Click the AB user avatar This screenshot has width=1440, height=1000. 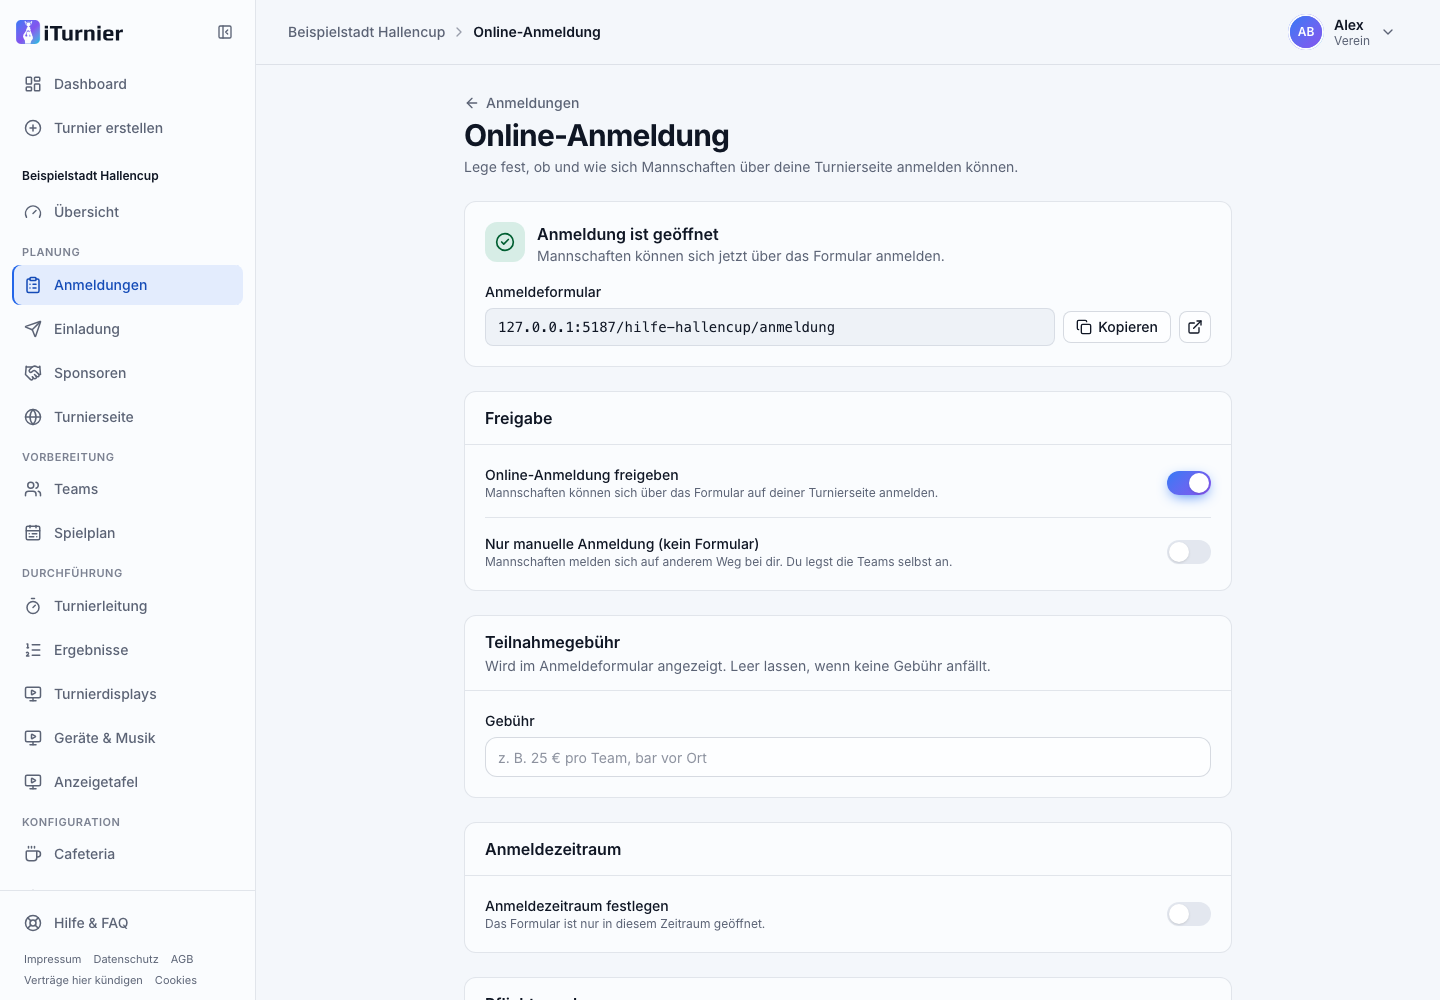[x=1306, y=32]
